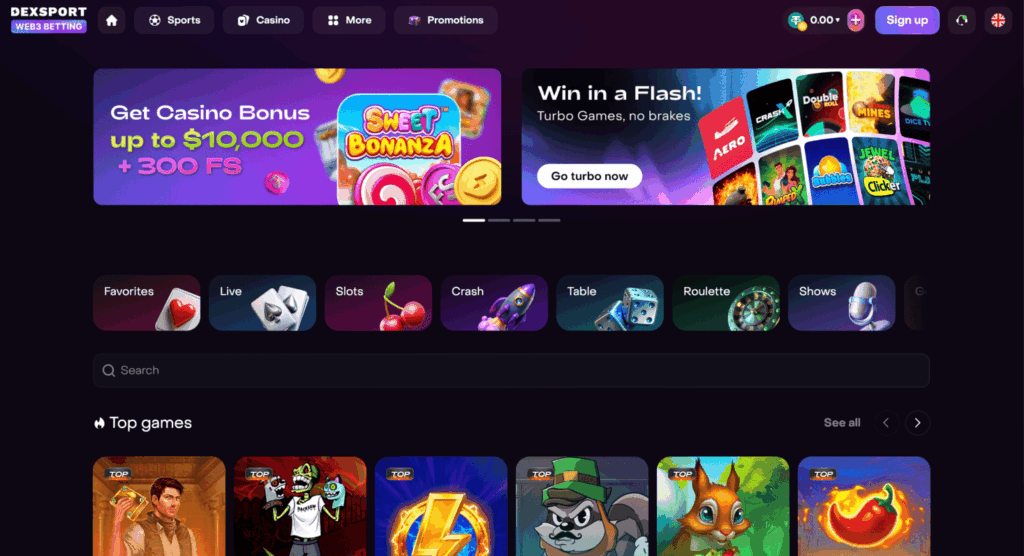This screenshot has width=1024, height=556.
Task: Change language via the UK flag icon
Action: coord(998,20)
